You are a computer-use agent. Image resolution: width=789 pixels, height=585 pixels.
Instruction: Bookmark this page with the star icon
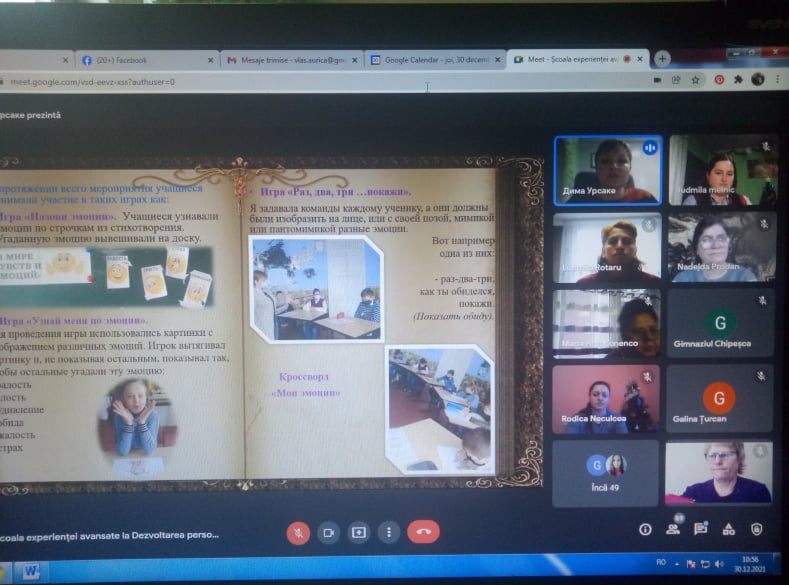(x=695, y=80)
